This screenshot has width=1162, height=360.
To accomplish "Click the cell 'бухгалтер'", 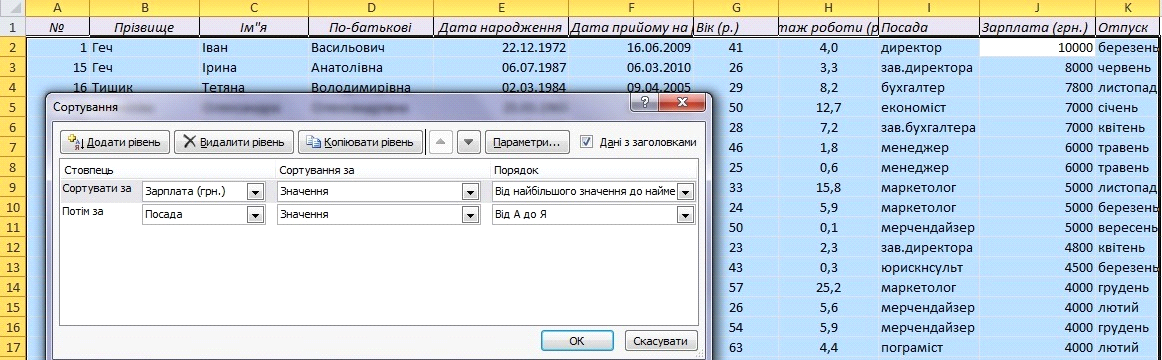I will (x=929, y=87).
